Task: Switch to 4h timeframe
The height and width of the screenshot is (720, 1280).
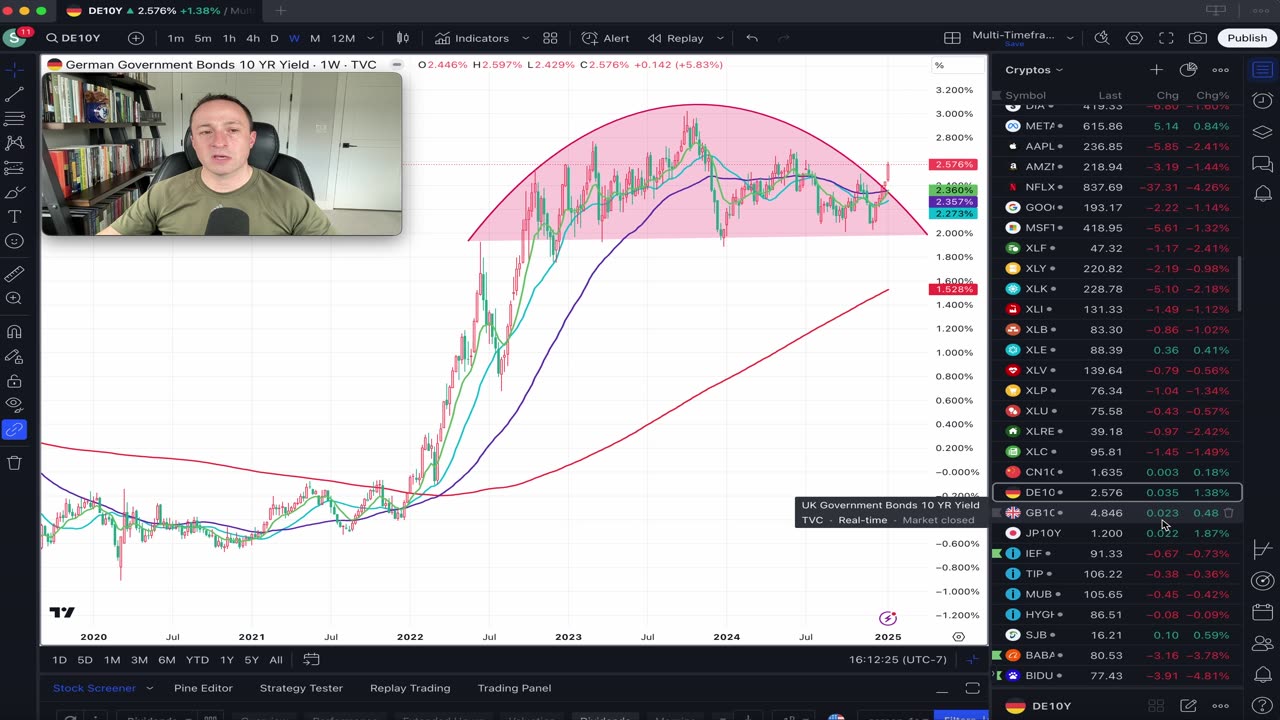Action: pos(253,38)
